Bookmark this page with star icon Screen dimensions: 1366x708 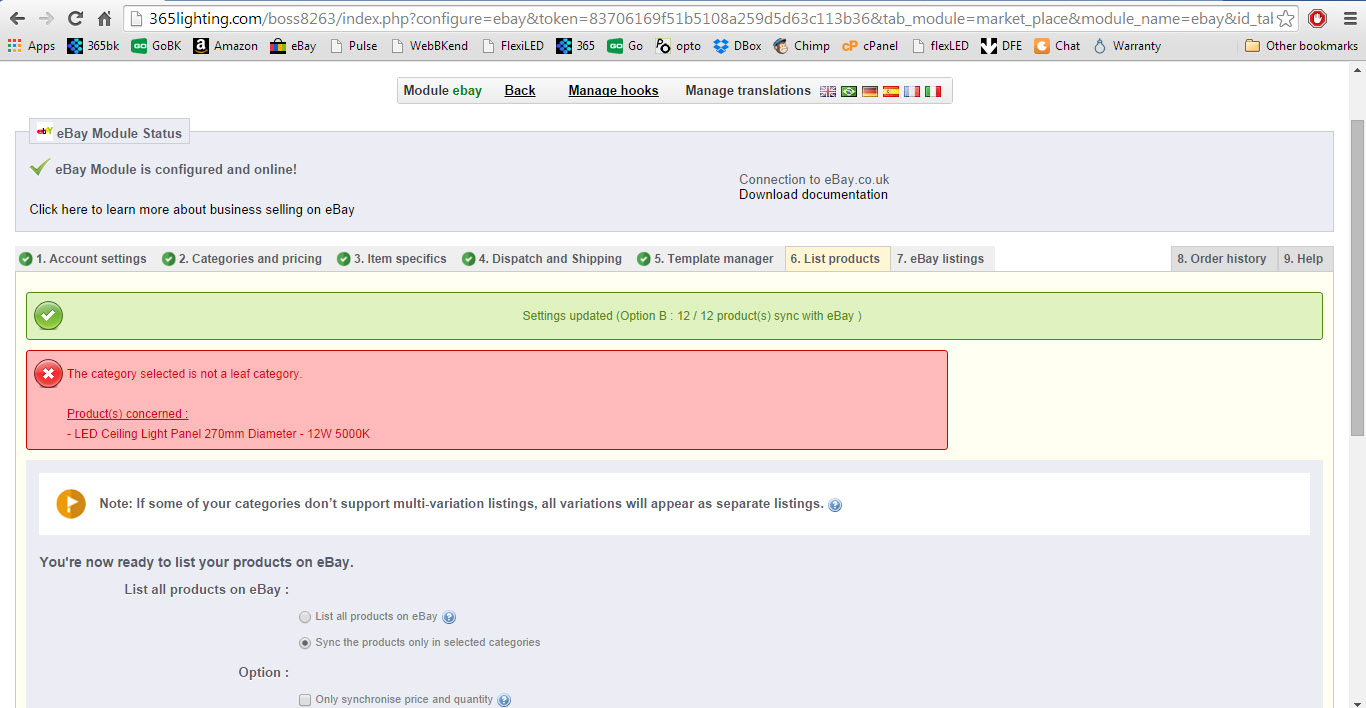[x=1286, y=19]
